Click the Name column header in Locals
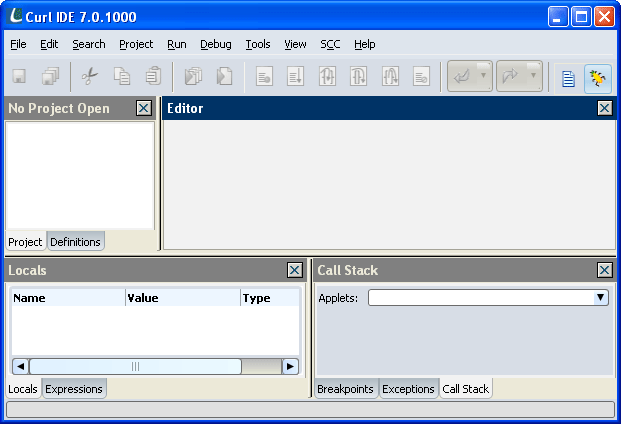This screenshot has height=424, width=621. 68,298
